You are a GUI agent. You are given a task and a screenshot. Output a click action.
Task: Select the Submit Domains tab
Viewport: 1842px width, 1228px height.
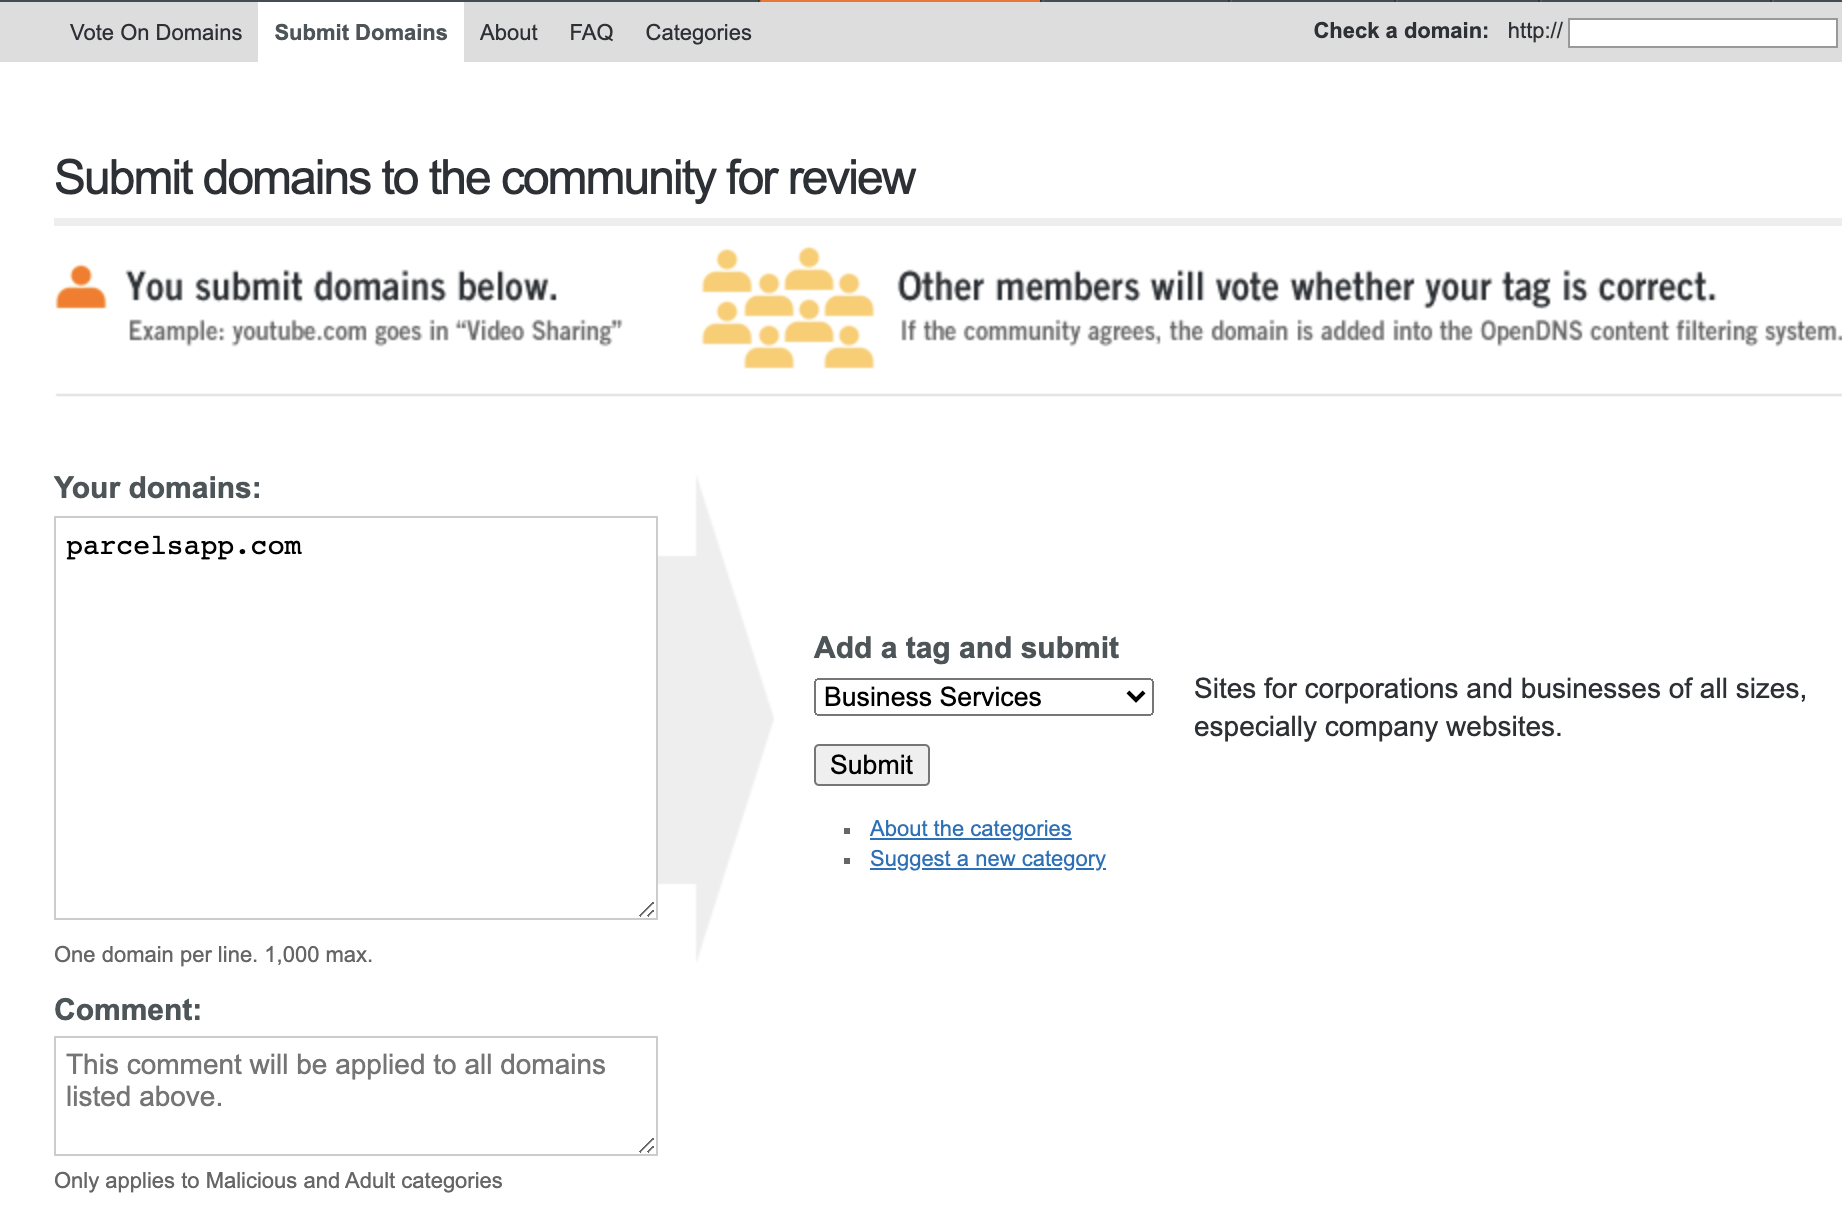coord(361,32)
